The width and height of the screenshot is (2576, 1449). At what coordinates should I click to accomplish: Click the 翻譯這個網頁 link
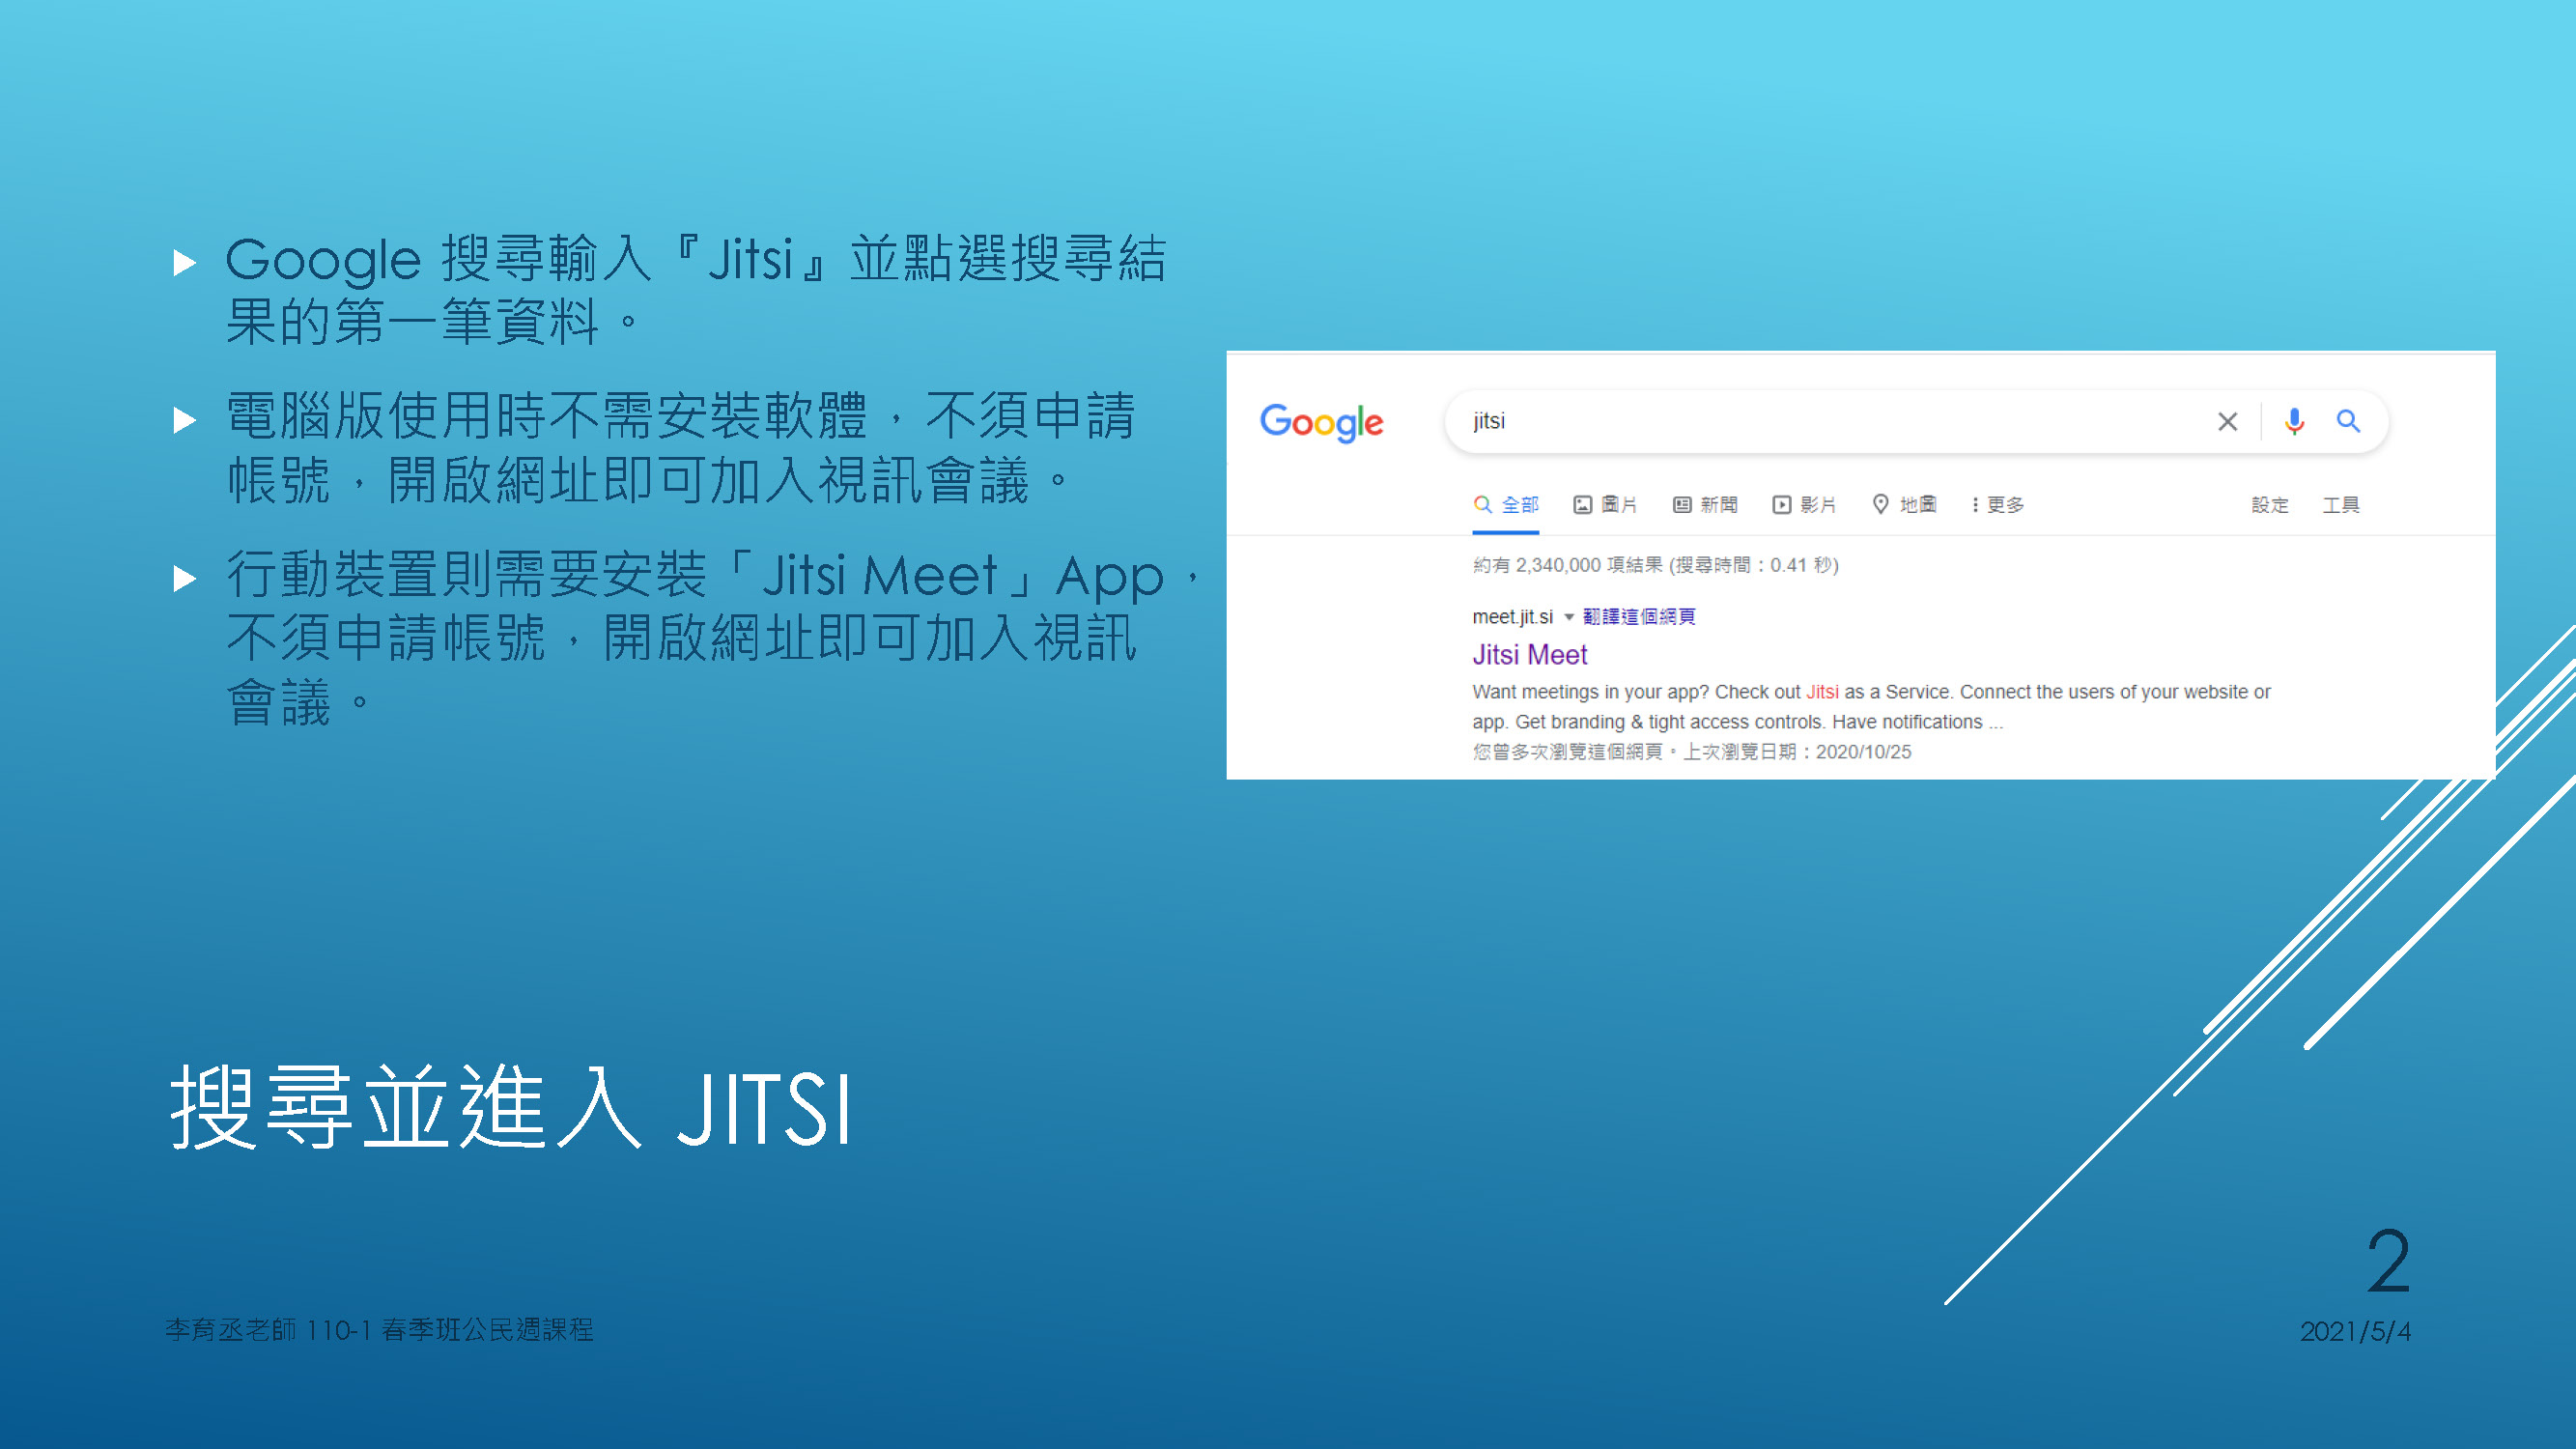point(1638,617)
